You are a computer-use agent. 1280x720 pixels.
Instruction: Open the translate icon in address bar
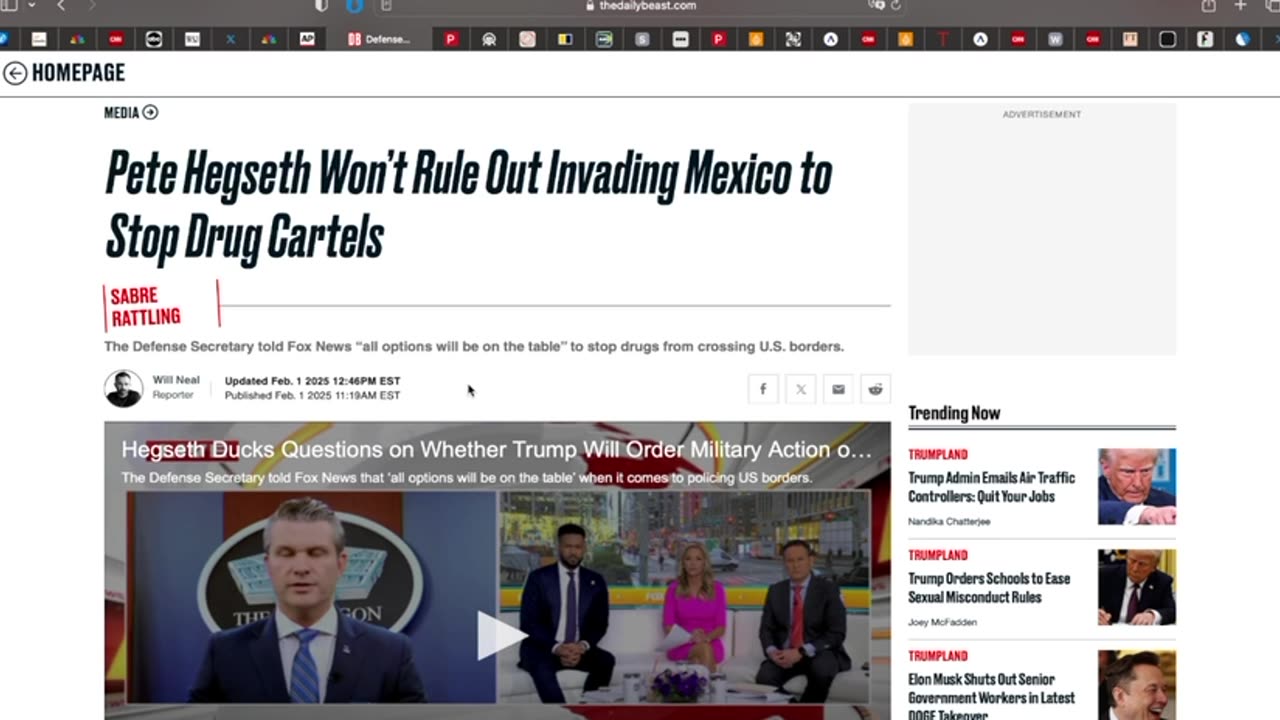tap(876, 6)
